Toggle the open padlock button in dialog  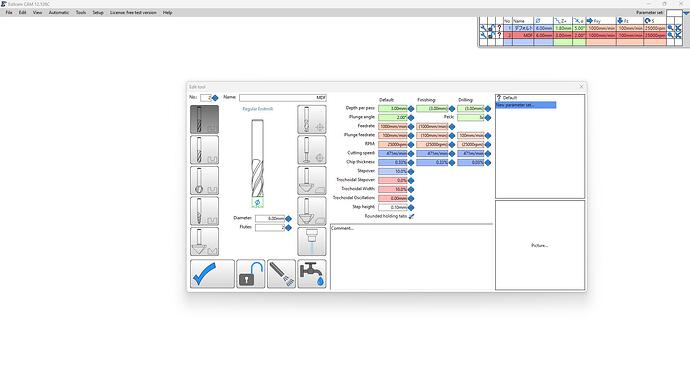click(x=250, y=274)
